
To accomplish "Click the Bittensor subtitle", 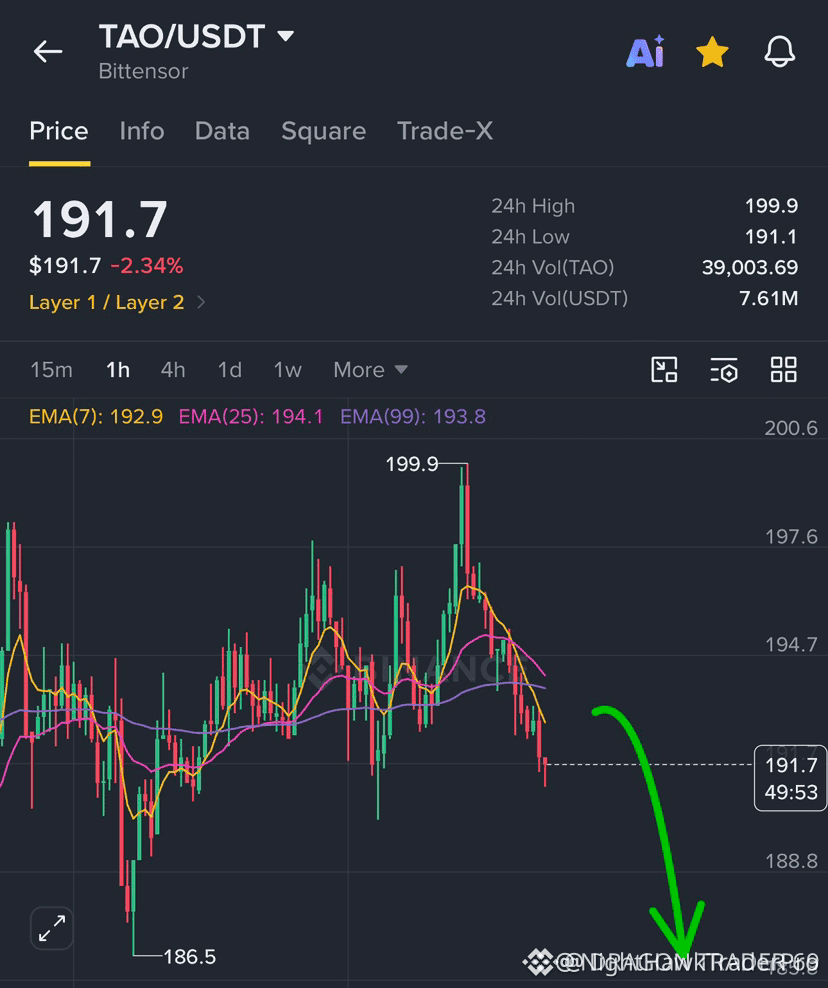I will click(143, 71).
